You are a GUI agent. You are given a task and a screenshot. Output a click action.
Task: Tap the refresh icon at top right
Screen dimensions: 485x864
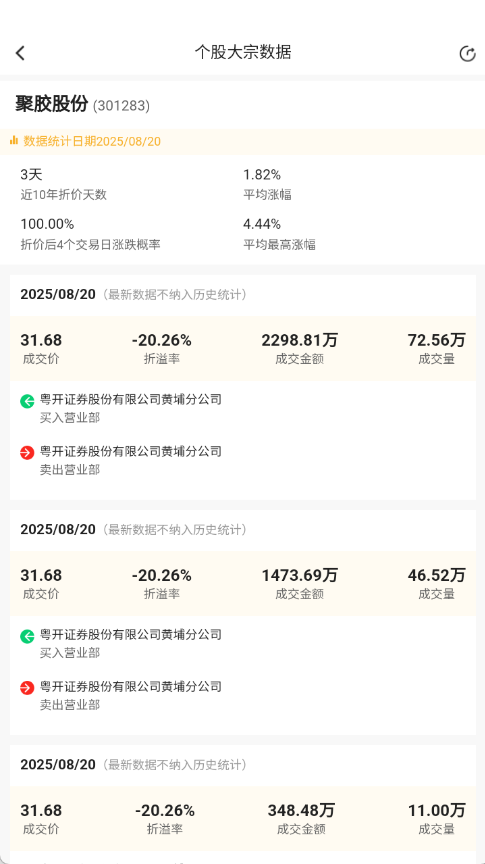(467, 53)
